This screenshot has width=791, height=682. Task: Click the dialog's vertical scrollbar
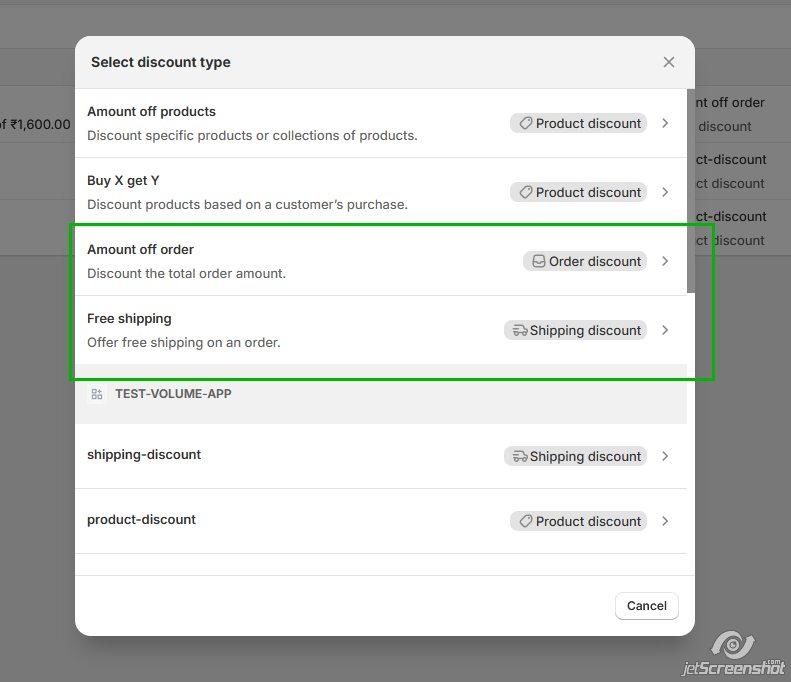(690, 190)
